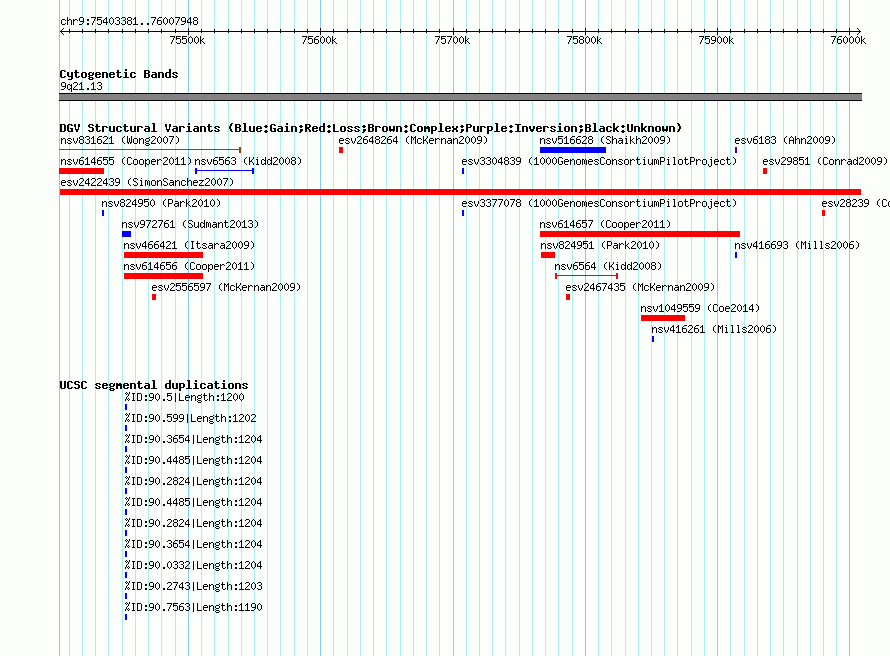Select nsv1049559 (Coe2014) label
The image size is (890, 656).
click(x=700, y=308)
